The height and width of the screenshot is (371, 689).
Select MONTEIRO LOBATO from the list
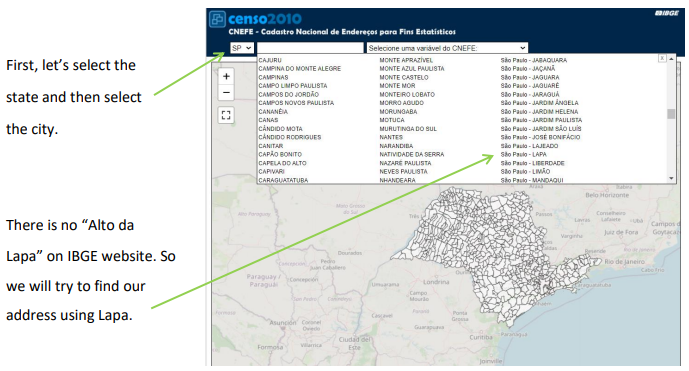407,94
